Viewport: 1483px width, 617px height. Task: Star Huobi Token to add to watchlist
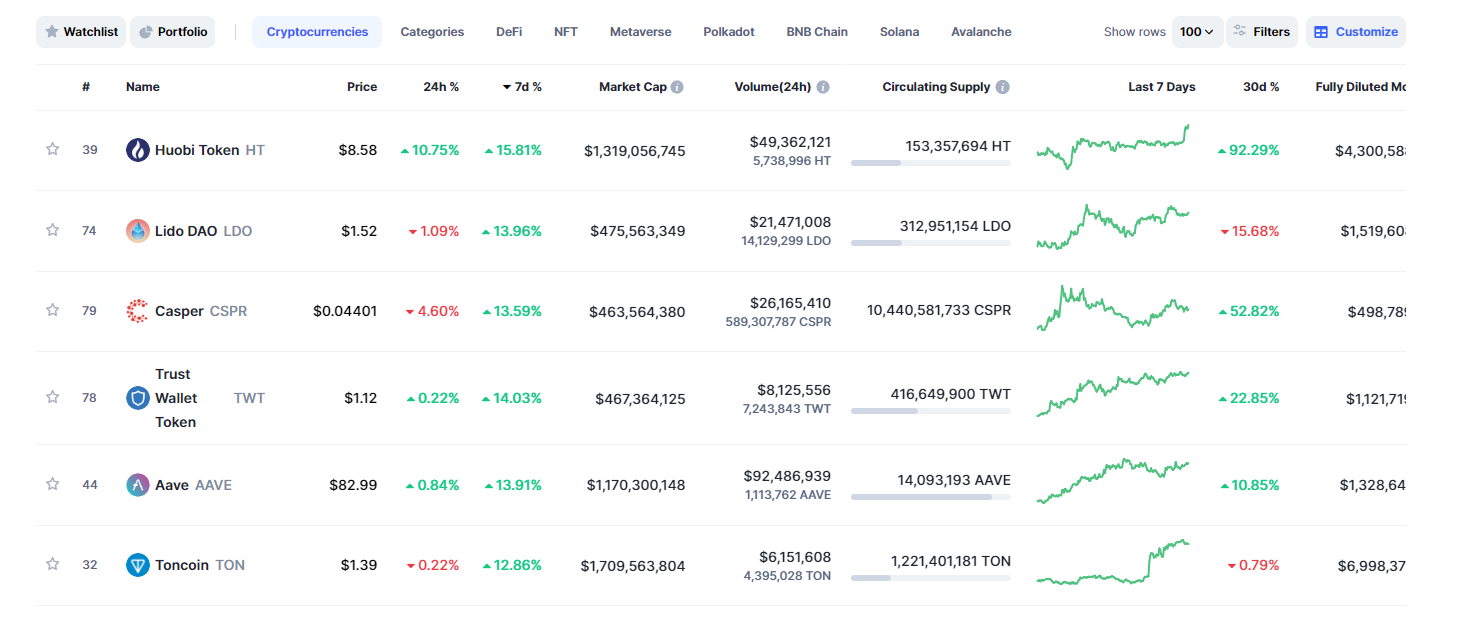pyautogui.click(x=53, y=150)
